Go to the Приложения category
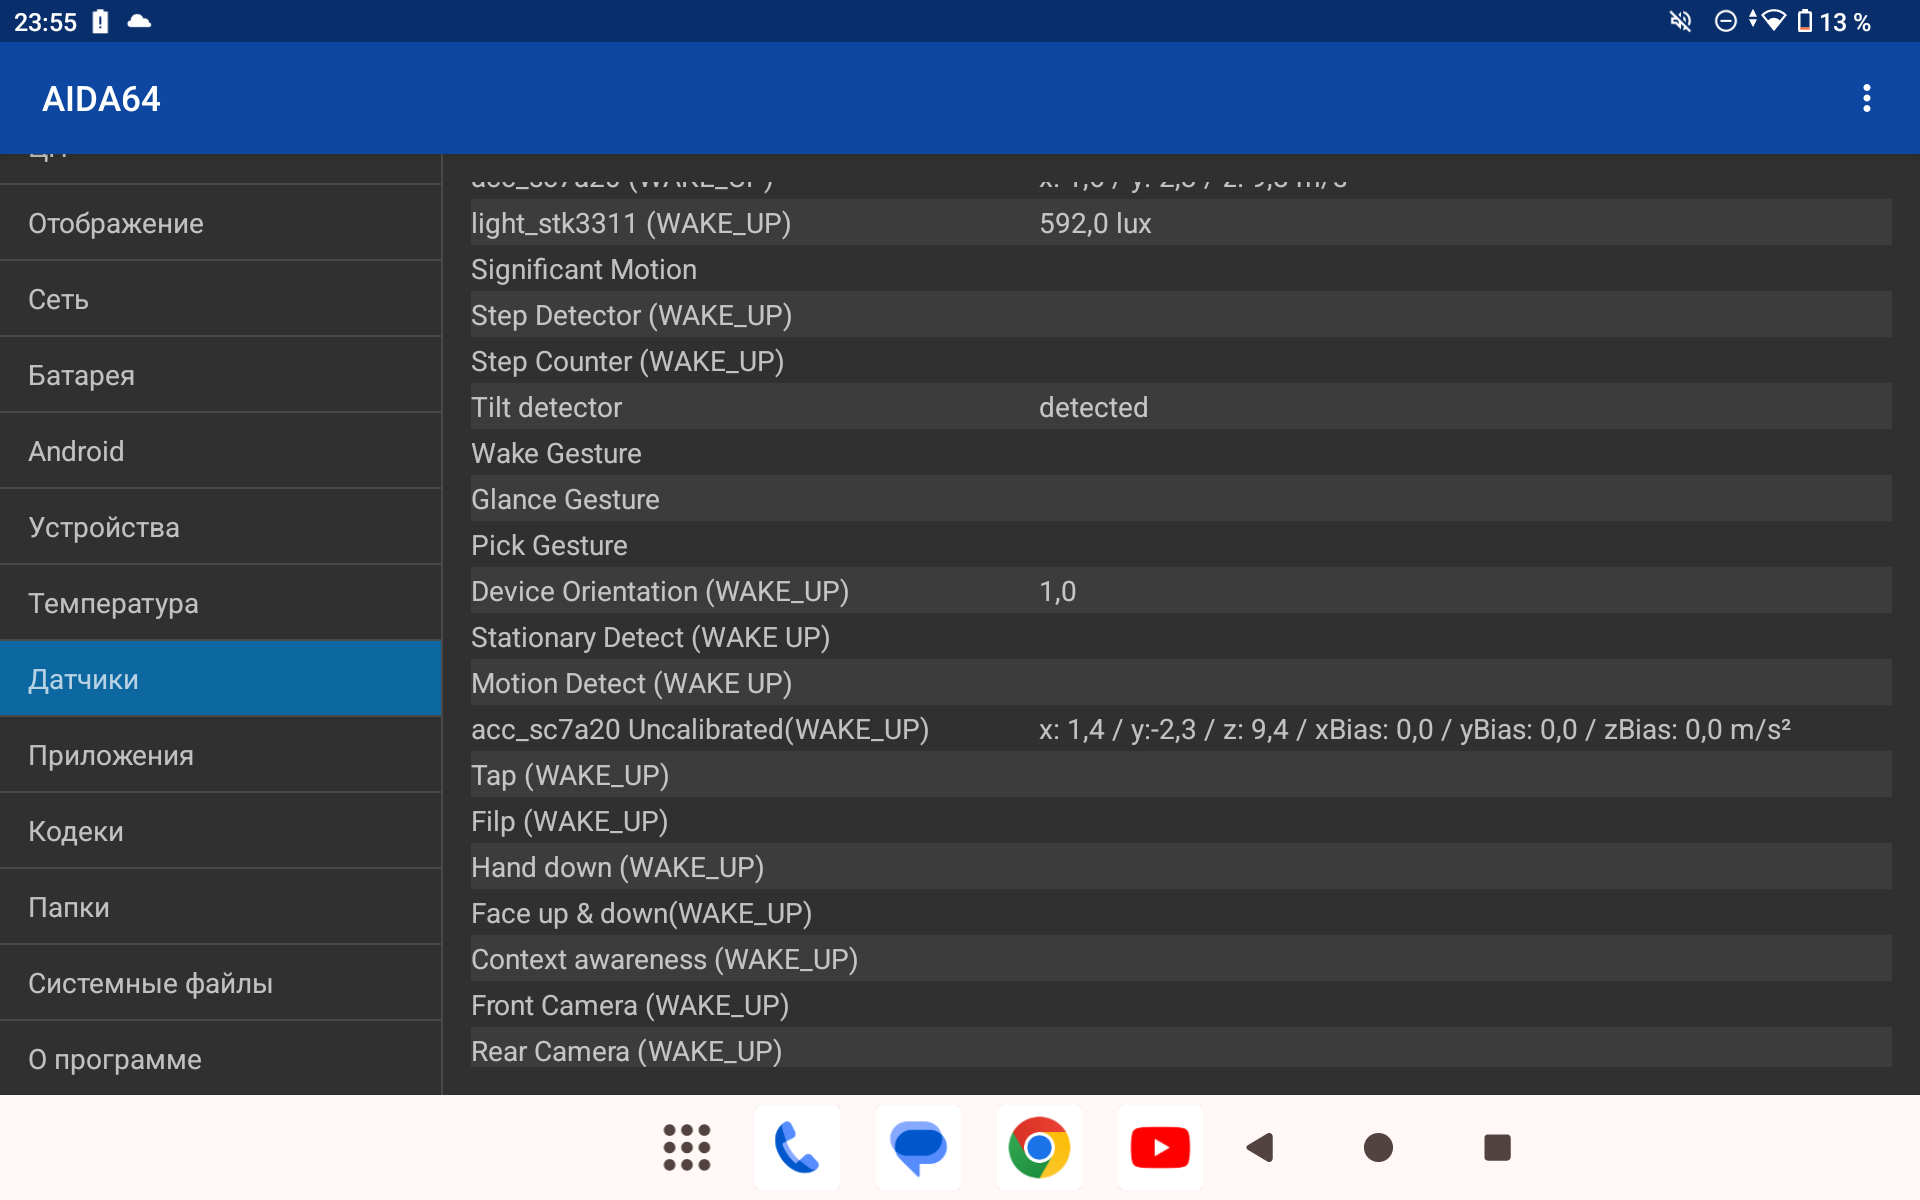This screenshot has height=1200, width=1920. click(x=220, y=755)
